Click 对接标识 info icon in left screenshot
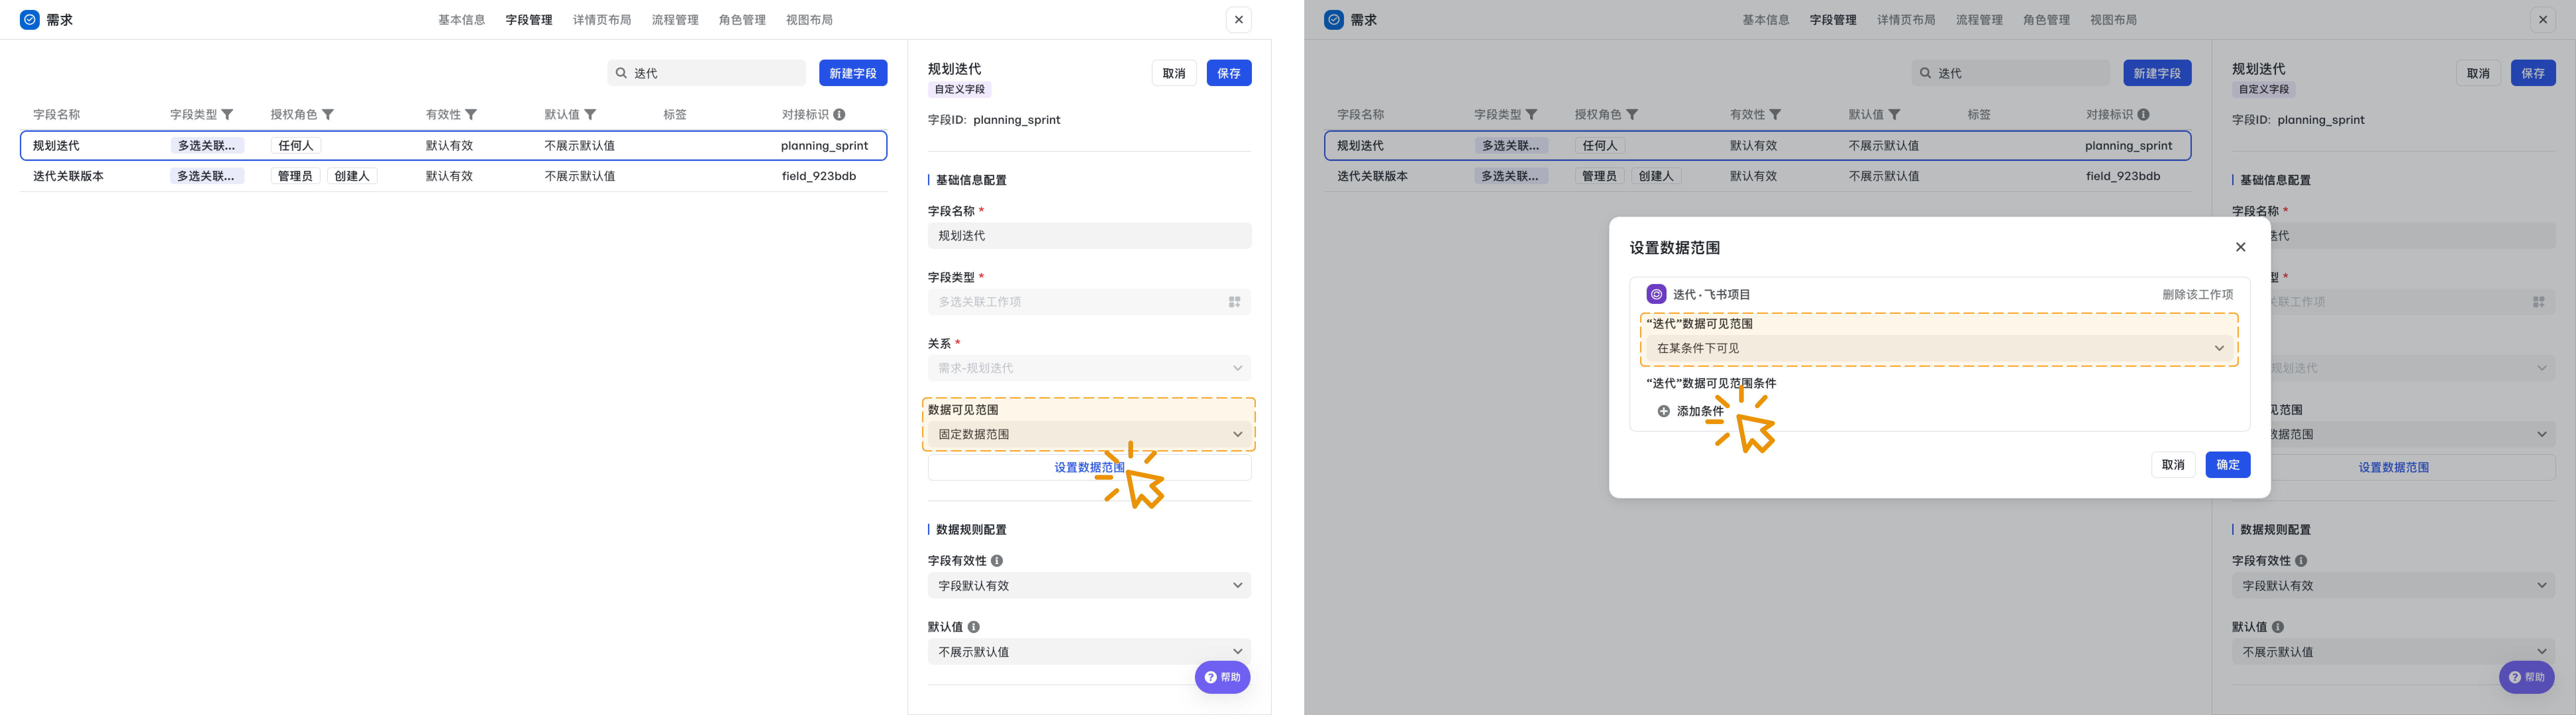This screenshot has height=715, width=2576. [839, 115]
